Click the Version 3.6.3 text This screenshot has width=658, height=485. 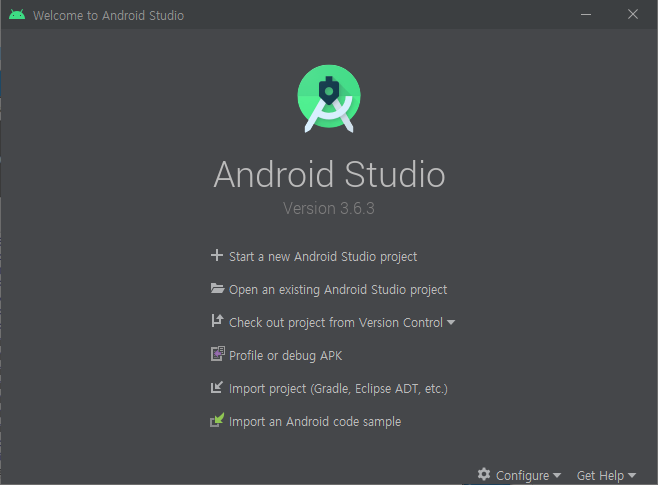(x=329, y=209)
